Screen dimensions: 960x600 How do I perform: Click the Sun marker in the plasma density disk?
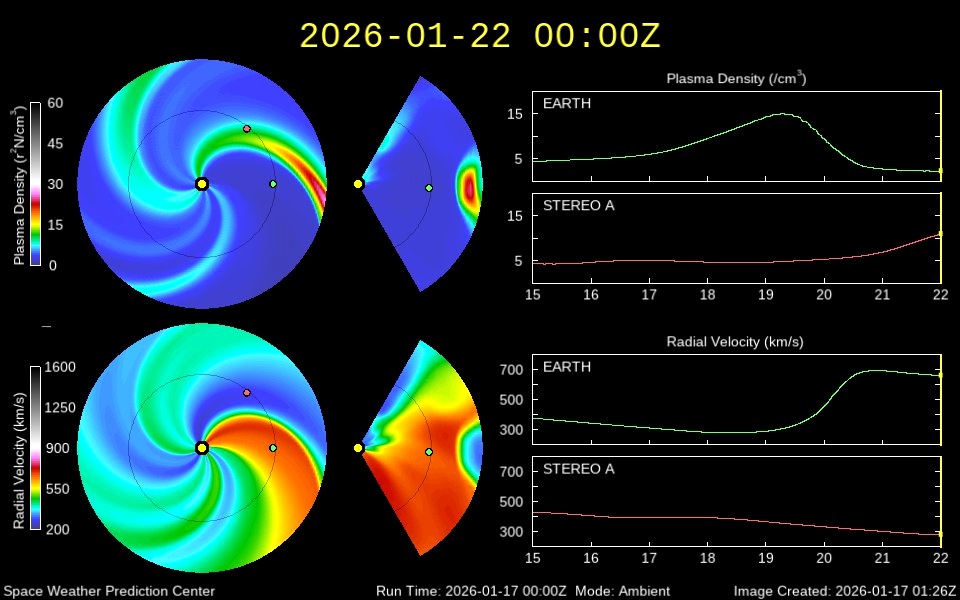pos(202,184)
